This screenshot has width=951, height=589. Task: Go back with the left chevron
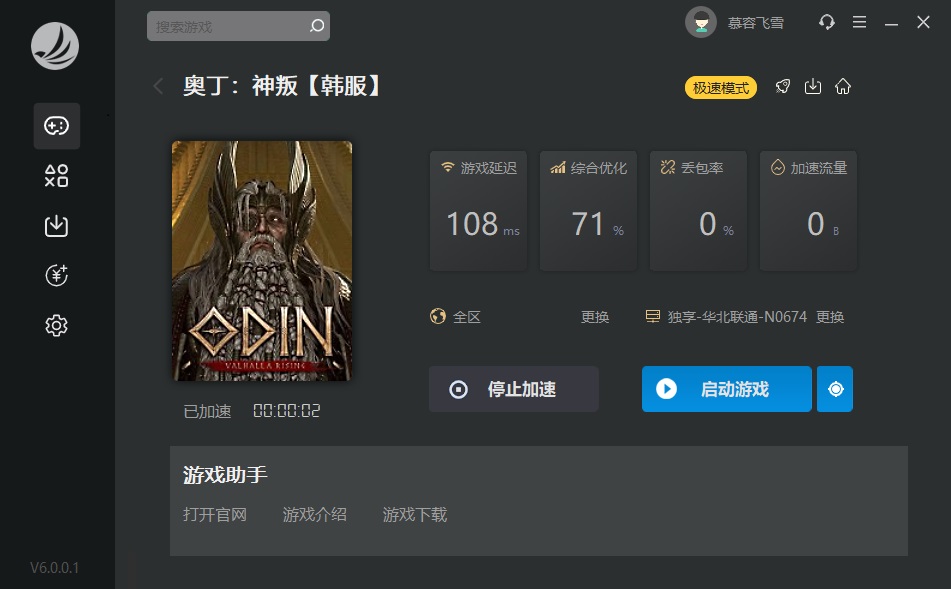[x=158, y=86]
